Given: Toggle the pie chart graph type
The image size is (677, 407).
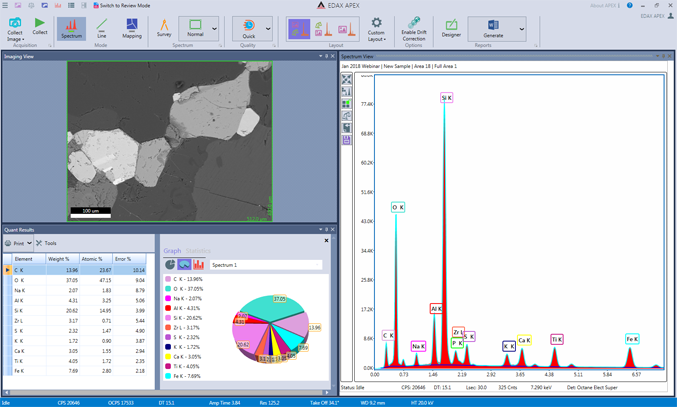Looking at the screenshot, I should pyautogui.click(x=170, y=265).
